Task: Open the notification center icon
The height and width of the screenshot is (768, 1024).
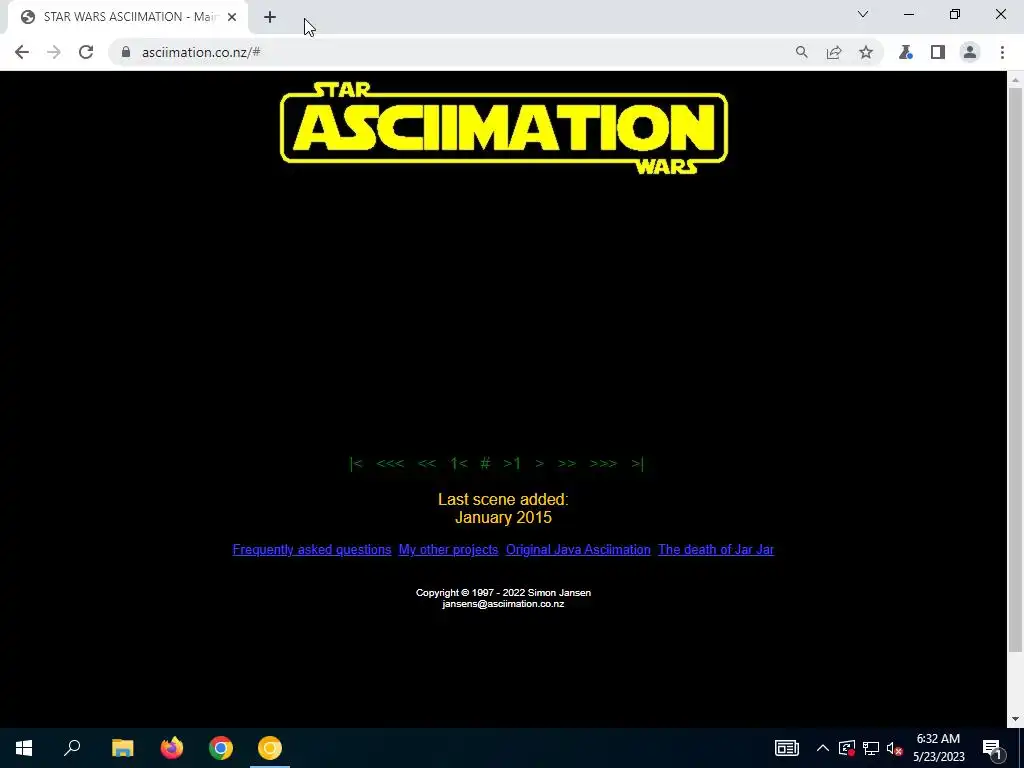Action: (x=993, y=748)
